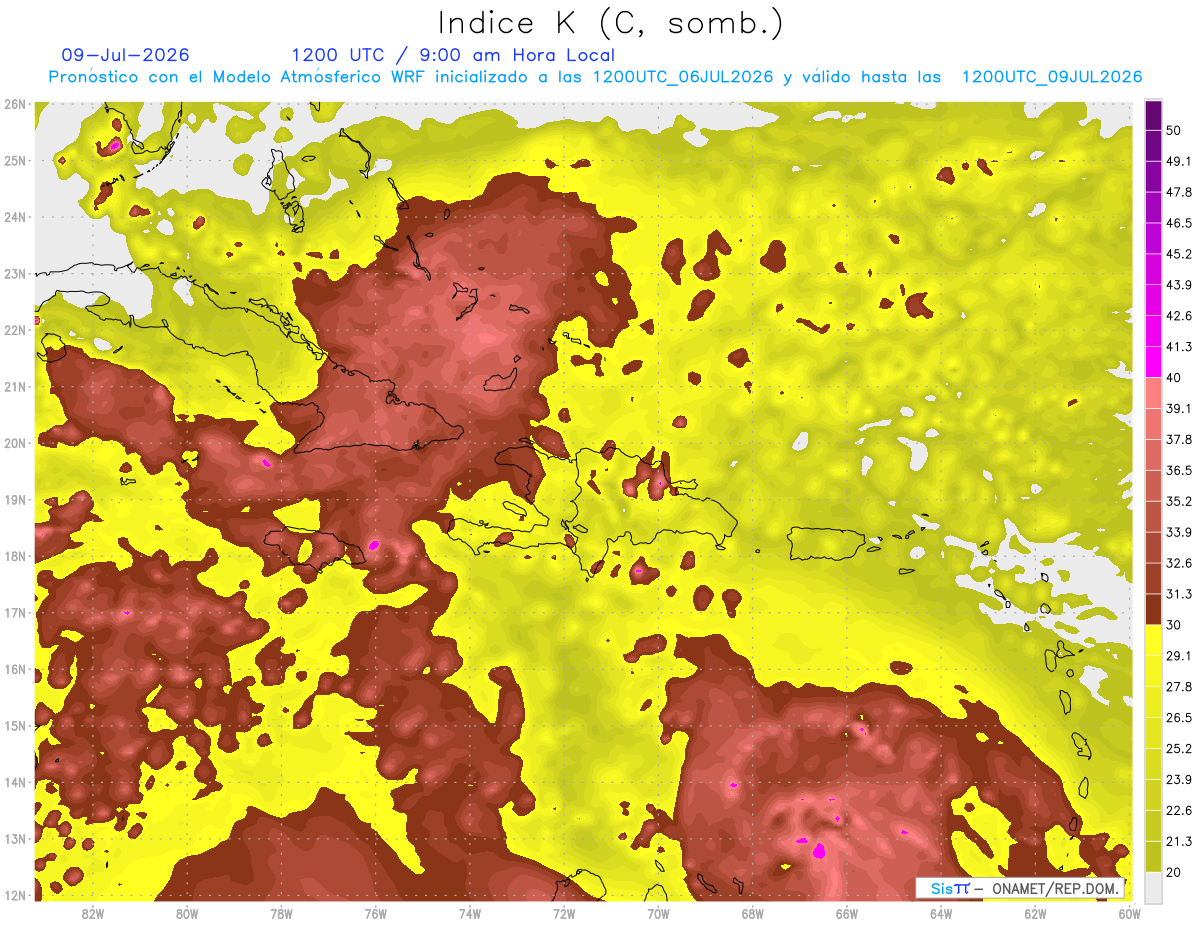Screen dimensions: 1200x927
Task: Click the "37.8" value on the color scale
Action: click(x=1179, y=439)
